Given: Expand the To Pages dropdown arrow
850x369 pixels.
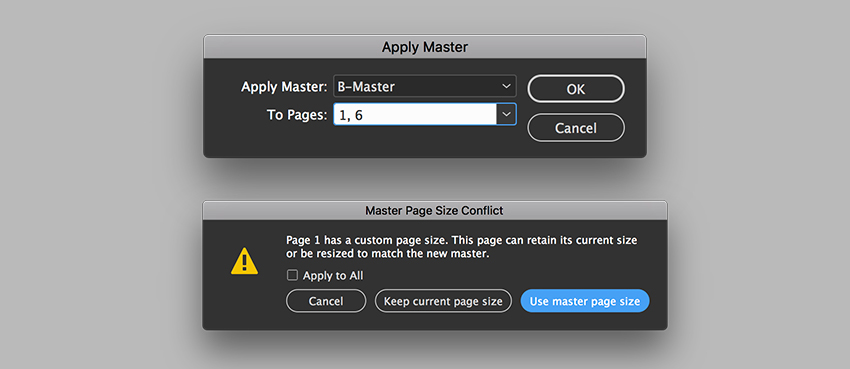Looking at the screenshot, I should click(506, 114).
